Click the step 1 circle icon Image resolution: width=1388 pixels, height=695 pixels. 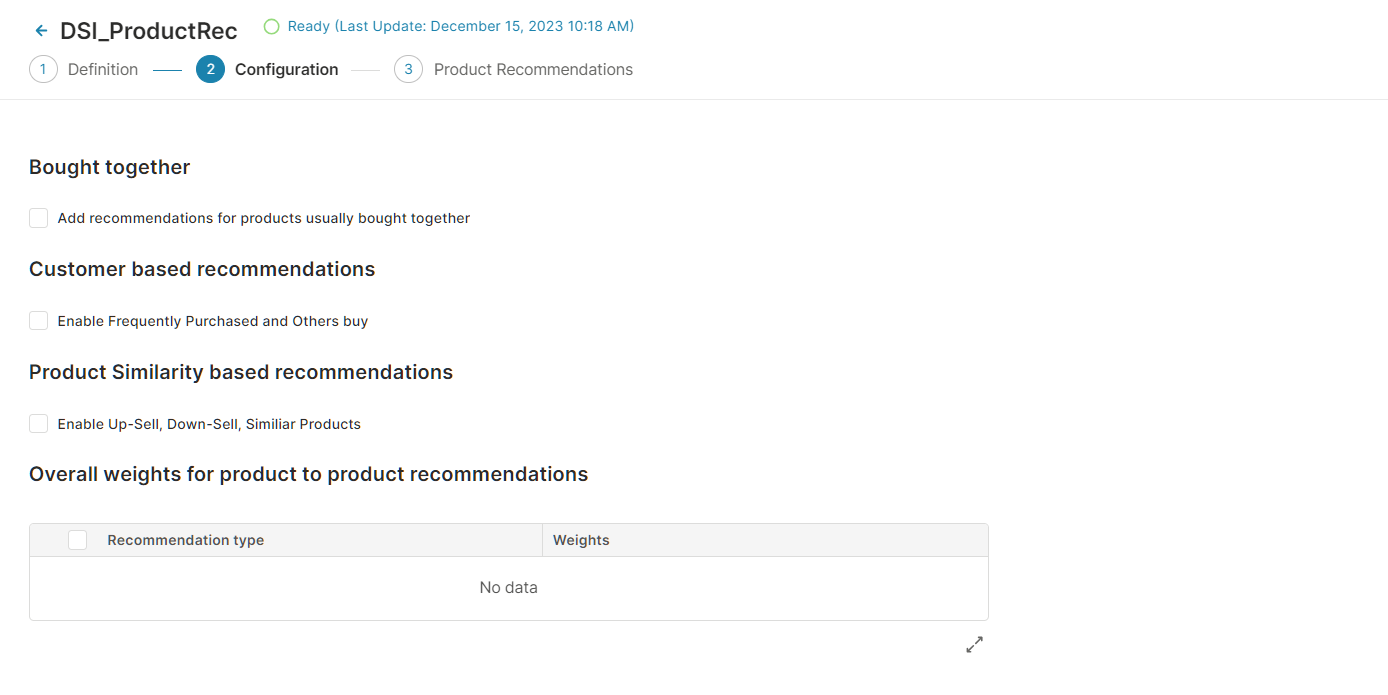[x=43, y=69]
